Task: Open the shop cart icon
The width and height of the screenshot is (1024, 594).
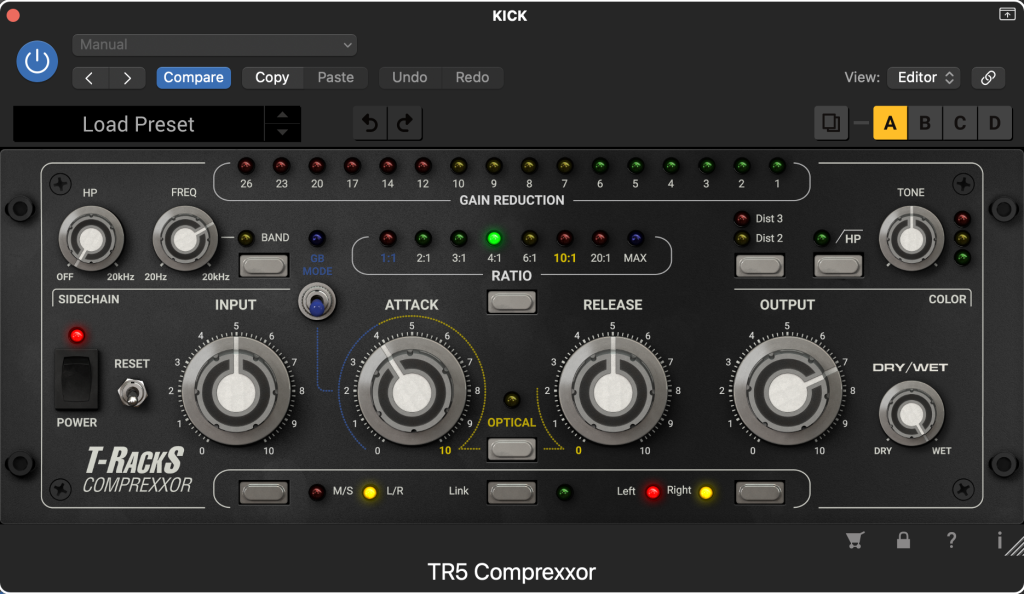Action: [855, 541]
